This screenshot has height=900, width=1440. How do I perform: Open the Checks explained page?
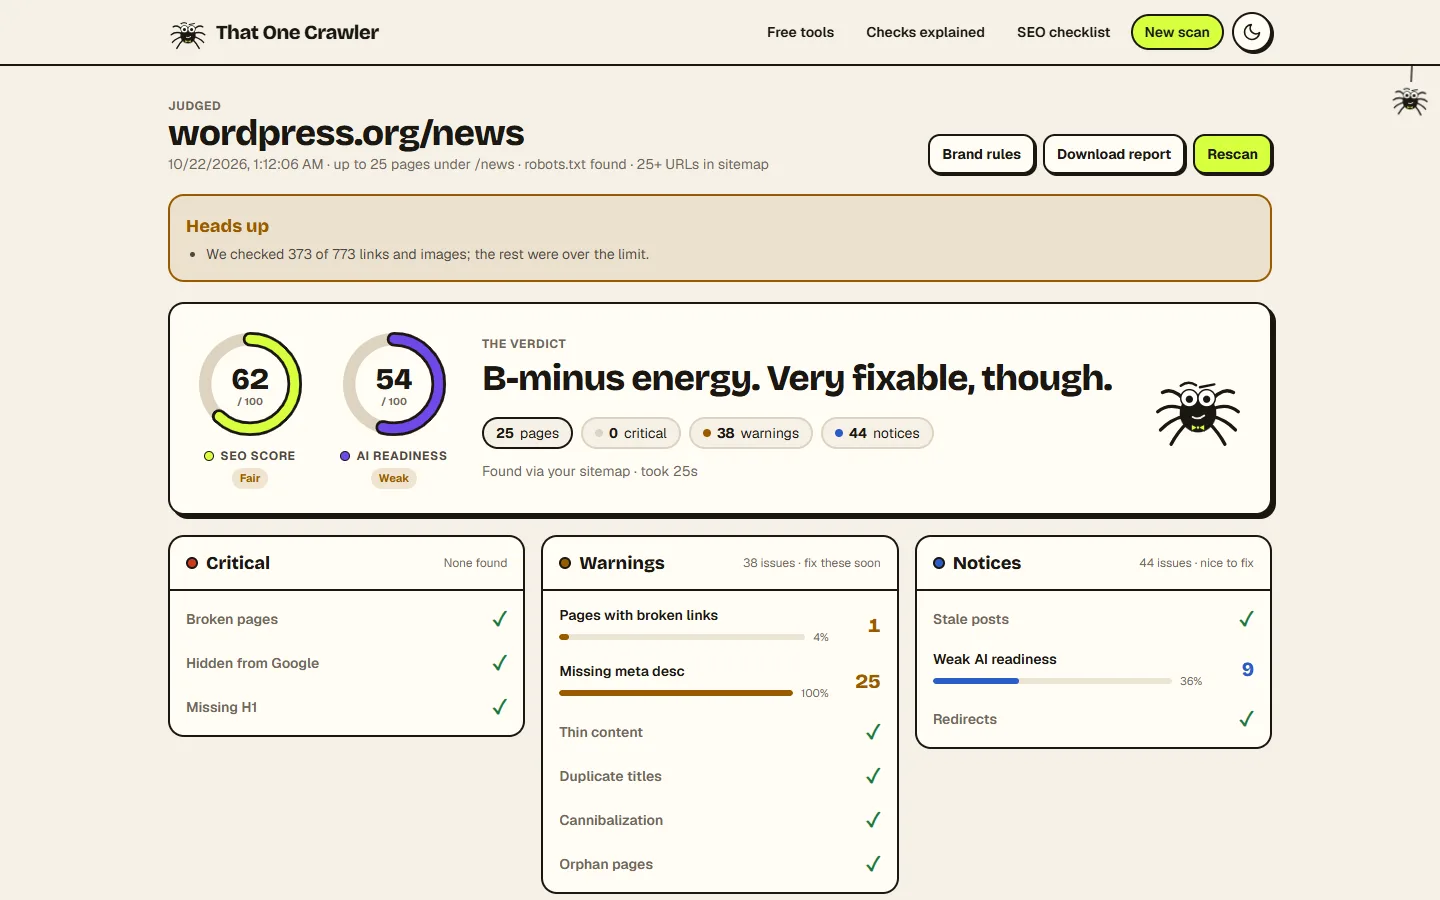925,32
